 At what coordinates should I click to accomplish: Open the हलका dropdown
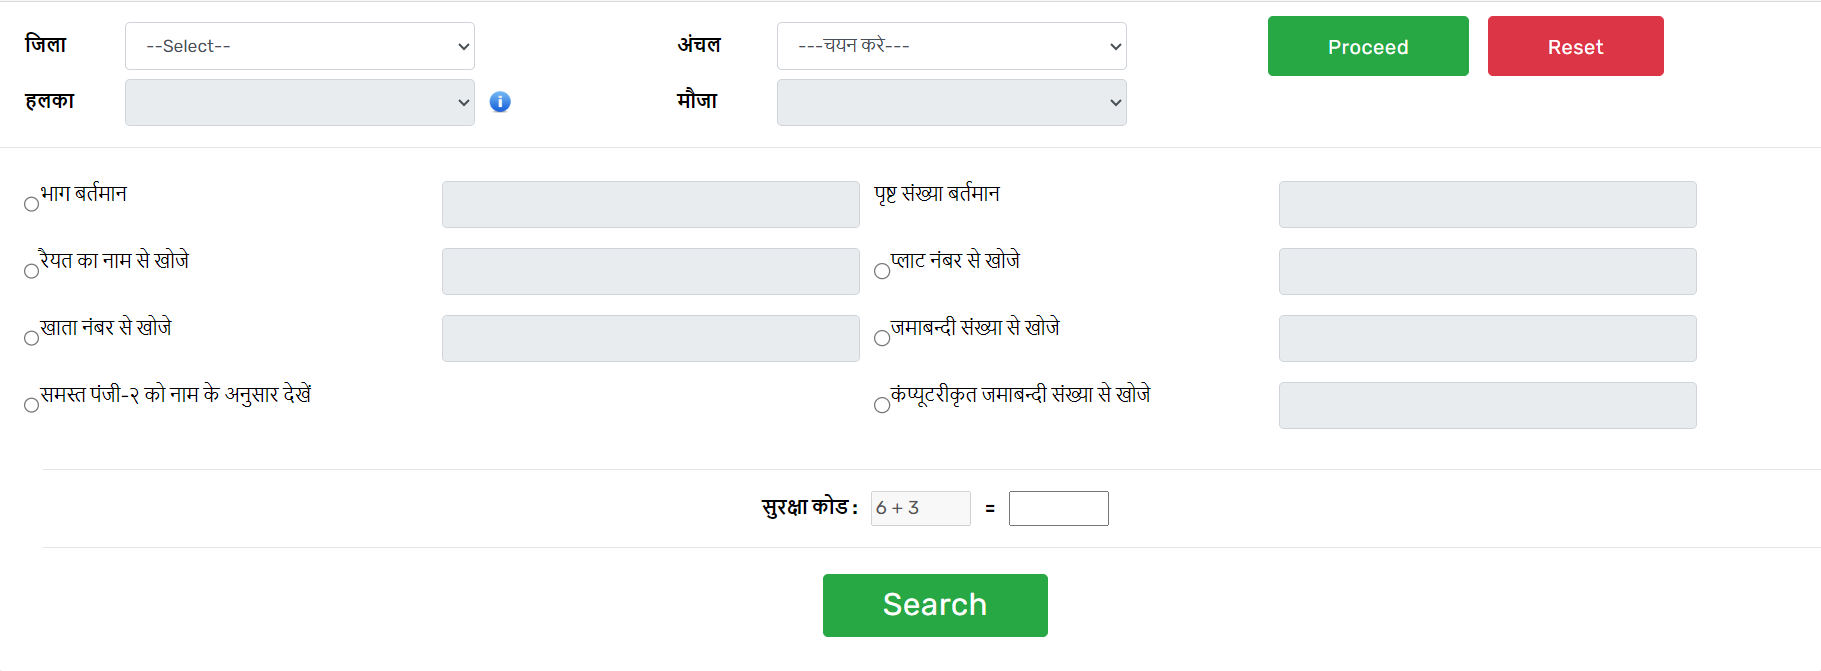[299, 102]
